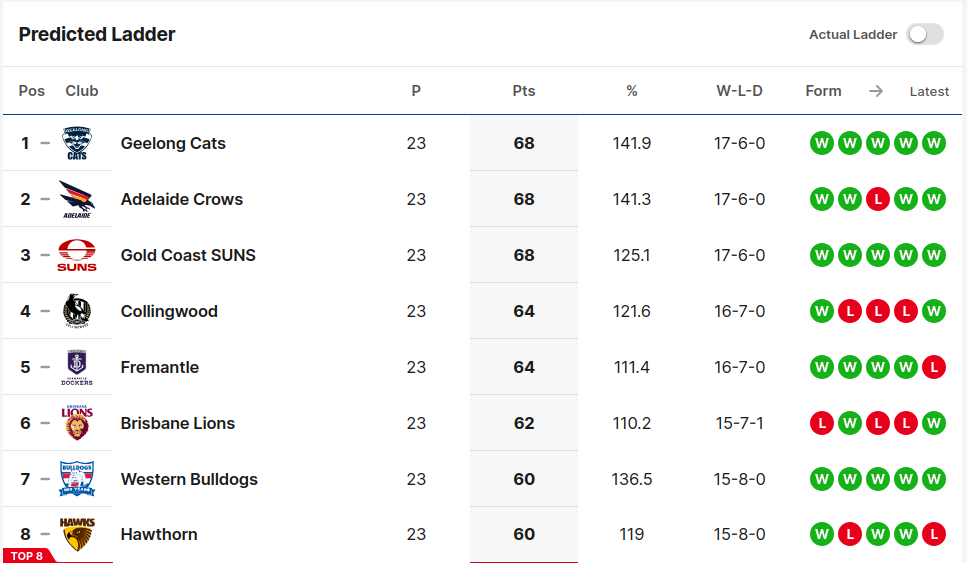
Task: Open the Geelong Cats team link
Action: tap(173, 143)
